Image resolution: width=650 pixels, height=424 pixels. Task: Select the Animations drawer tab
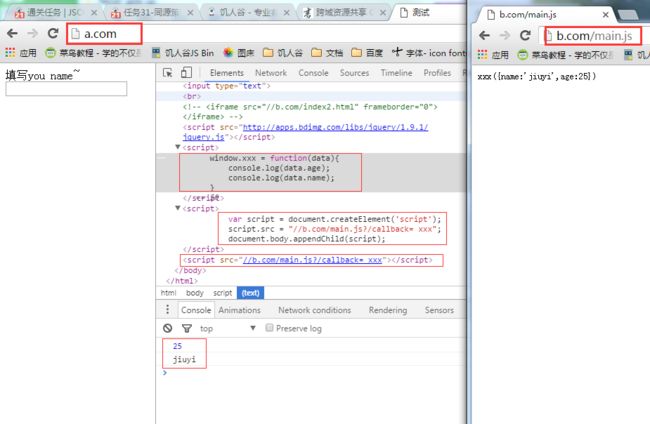pos(240,310)
